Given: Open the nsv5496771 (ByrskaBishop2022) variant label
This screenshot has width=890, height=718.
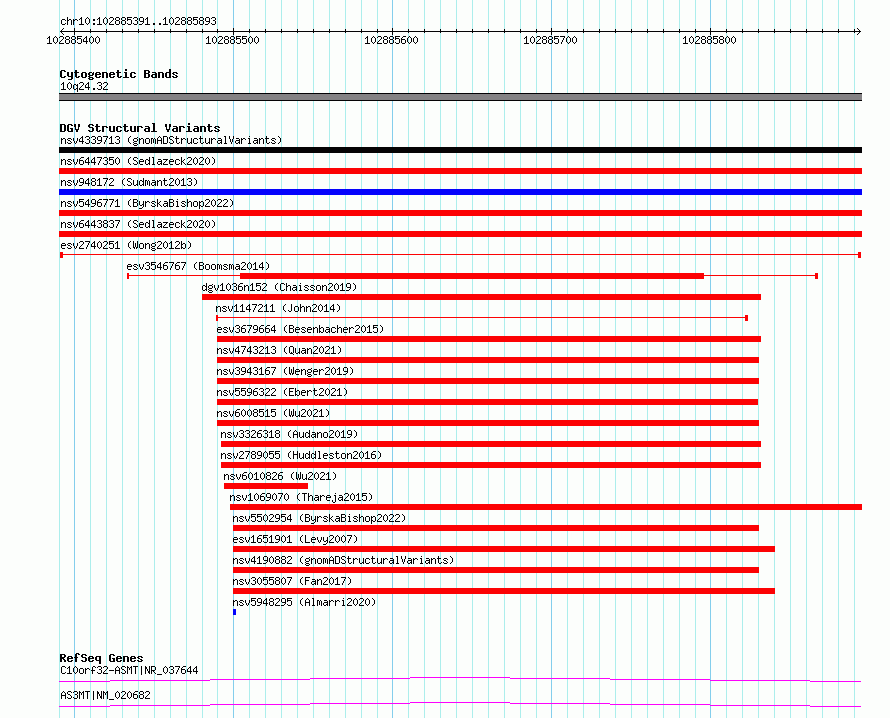Looking at the screenshot, I should coord(147,203).
